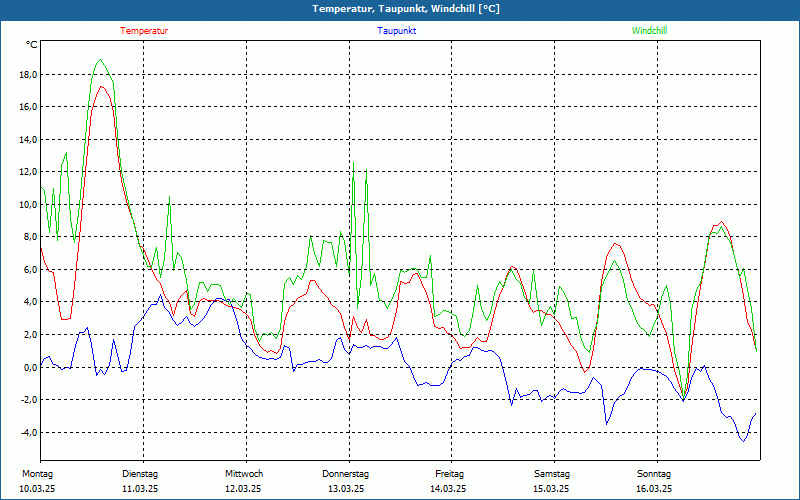Click the date 11.03.25
The width and height of the screenshot is (800, 500).
coord(140,489)
